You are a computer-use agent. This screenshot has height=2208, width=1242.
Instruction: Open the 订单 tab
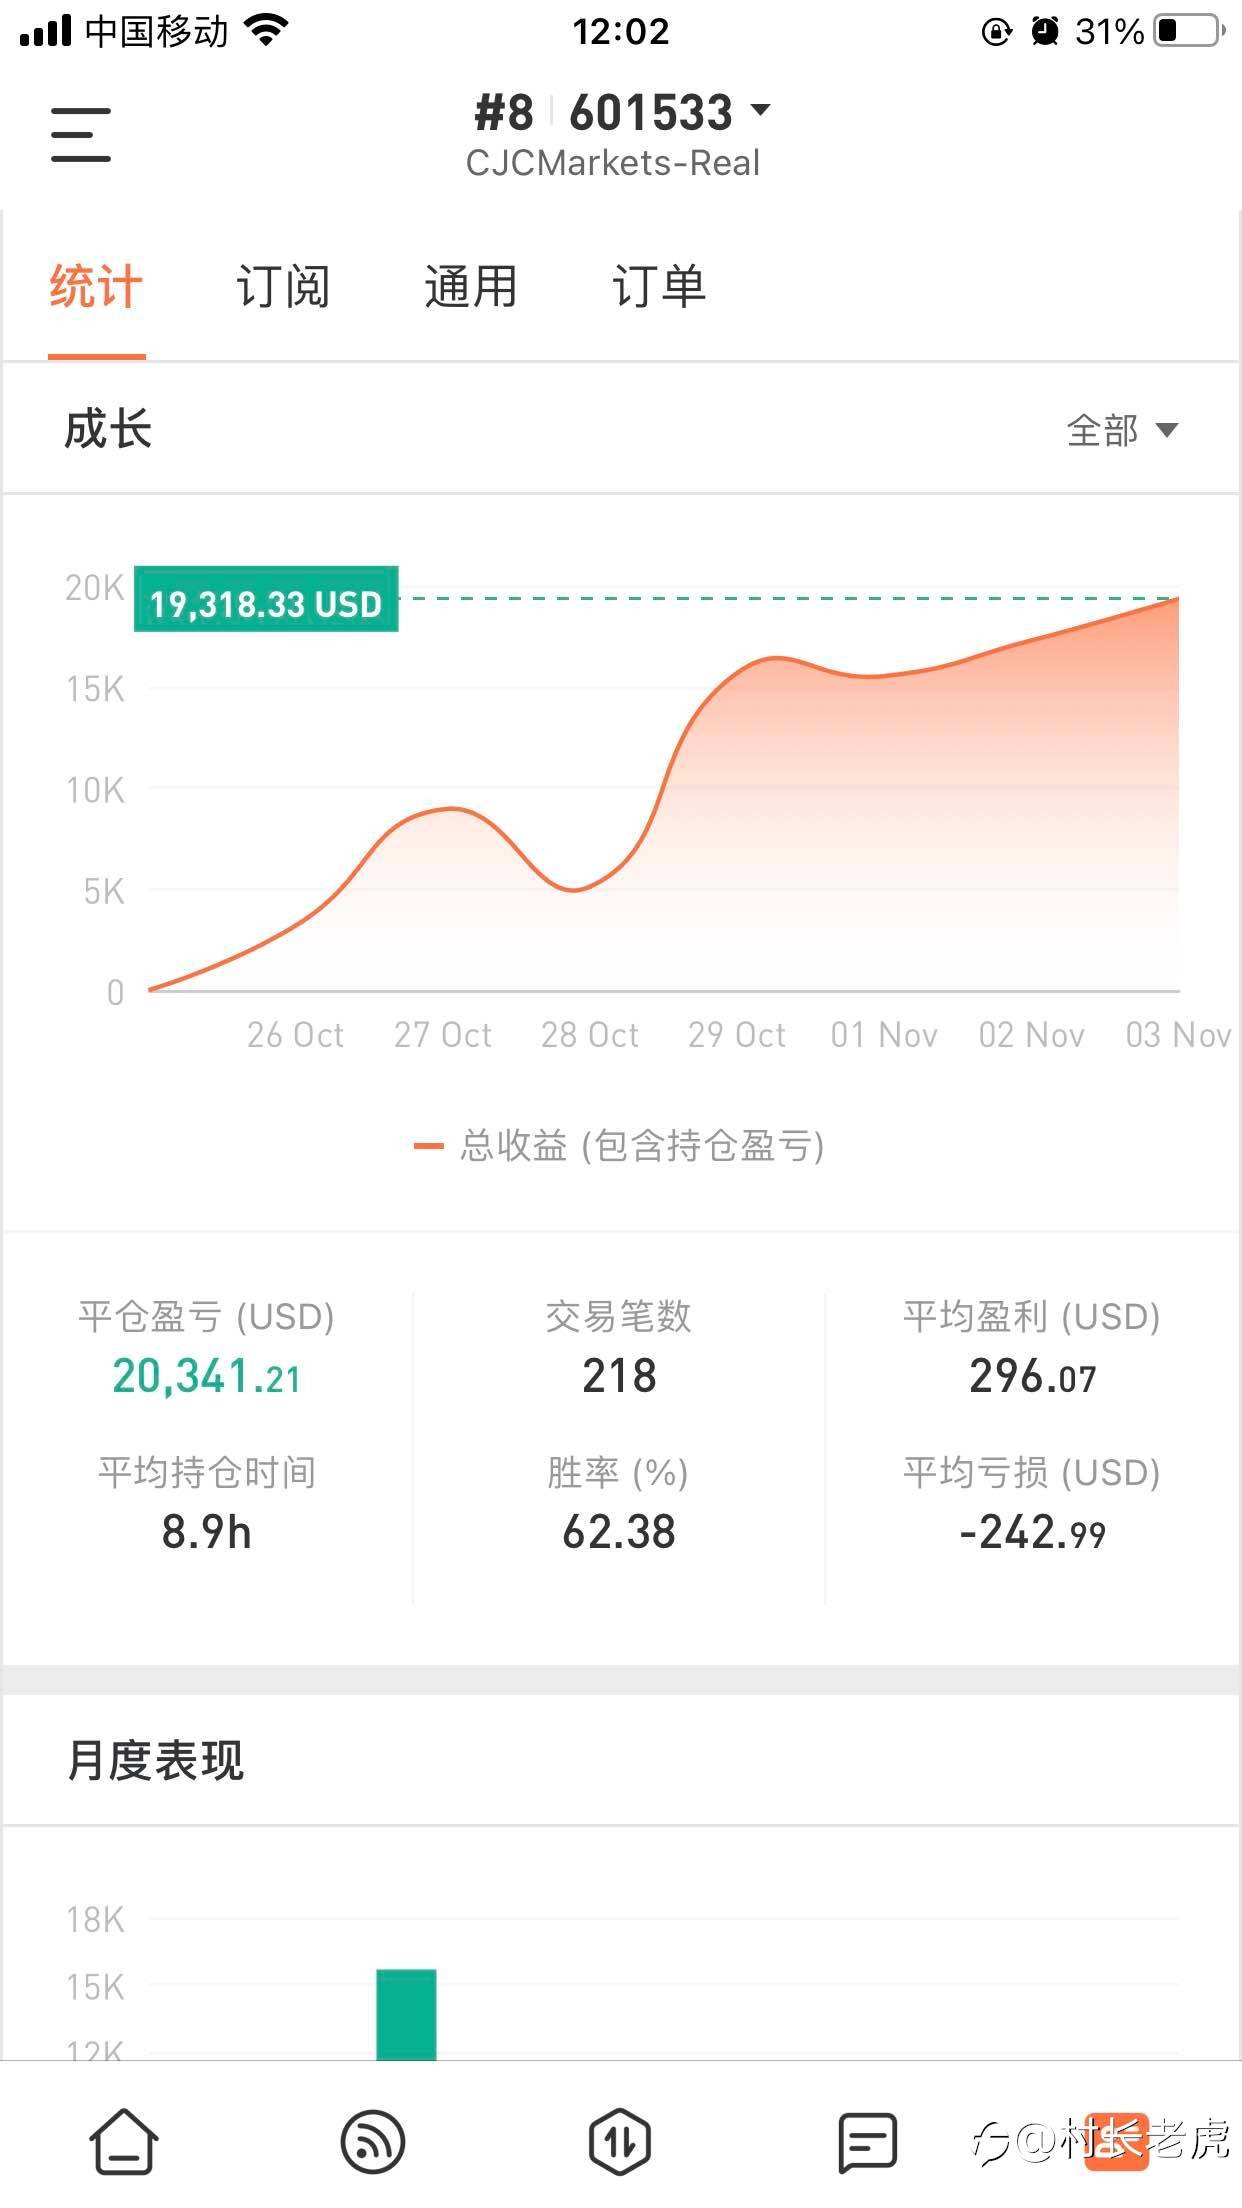pos(658,287)
